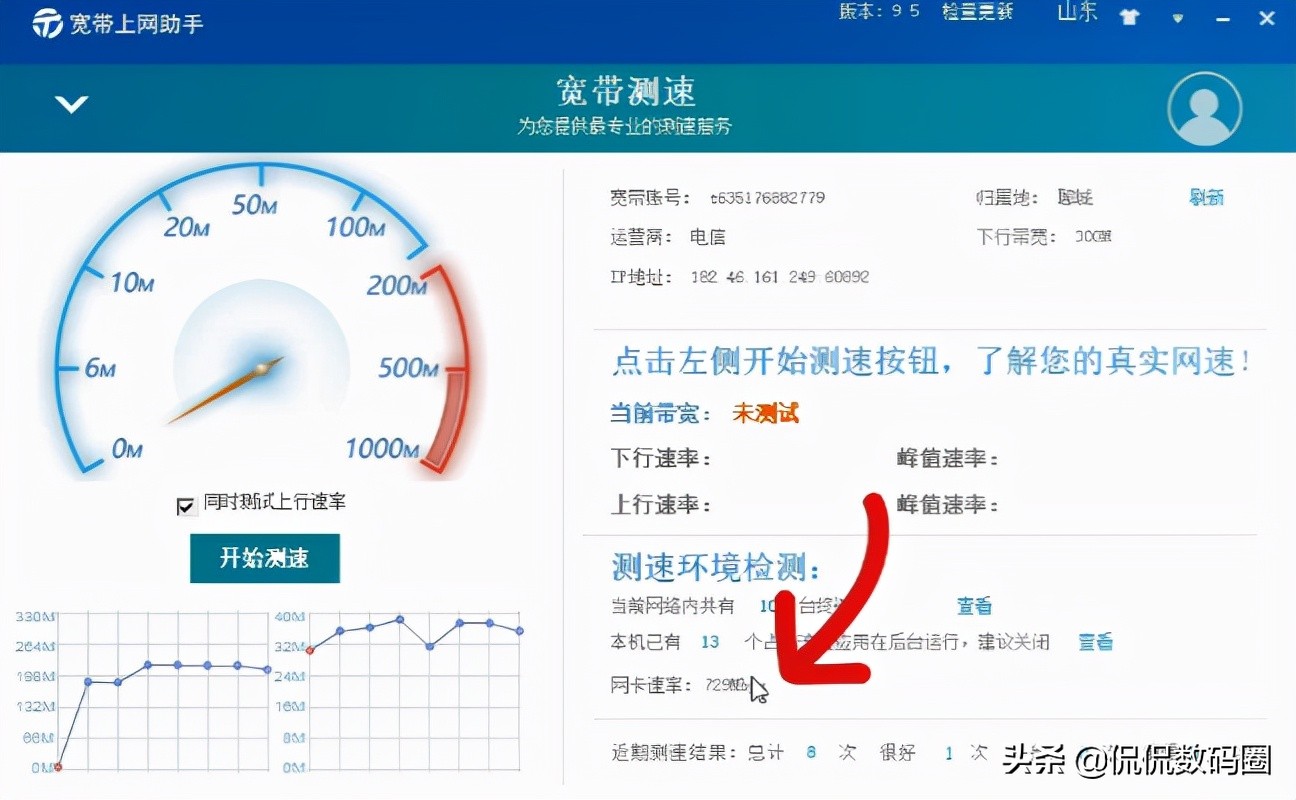This screenshot has width=1296, height=800.
Task: Click 刷新 to refresh account info
Action: (1205, 197)
